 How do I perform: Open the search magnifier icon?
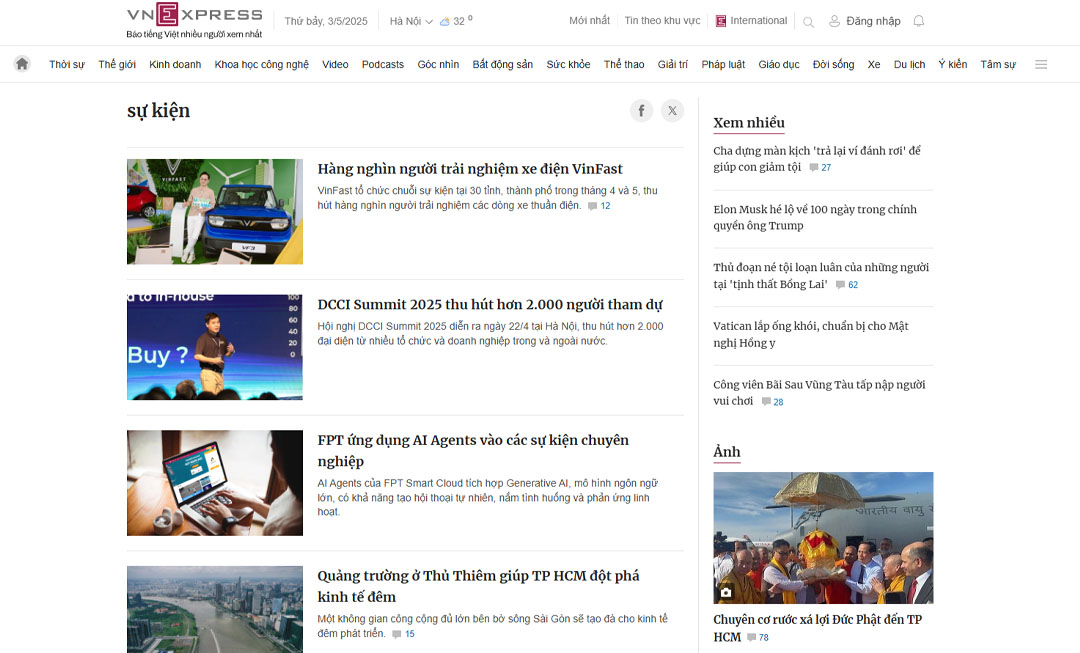[808, 22]
